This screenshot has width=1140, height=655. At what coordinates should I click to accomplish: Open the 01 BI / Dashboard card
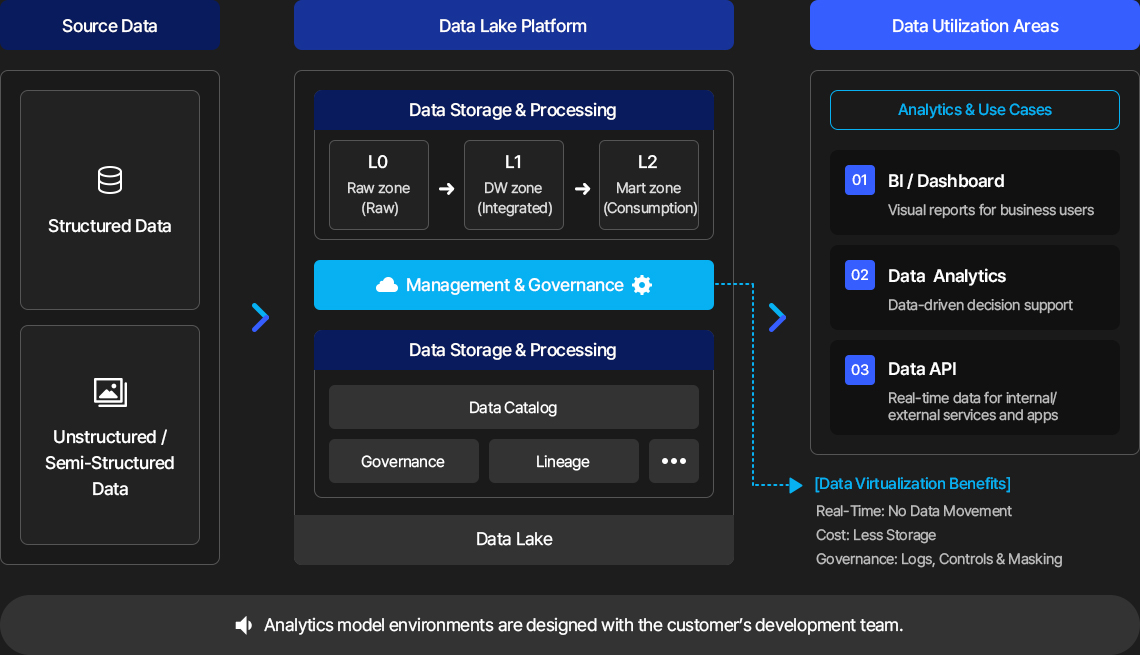click(975, 193)
